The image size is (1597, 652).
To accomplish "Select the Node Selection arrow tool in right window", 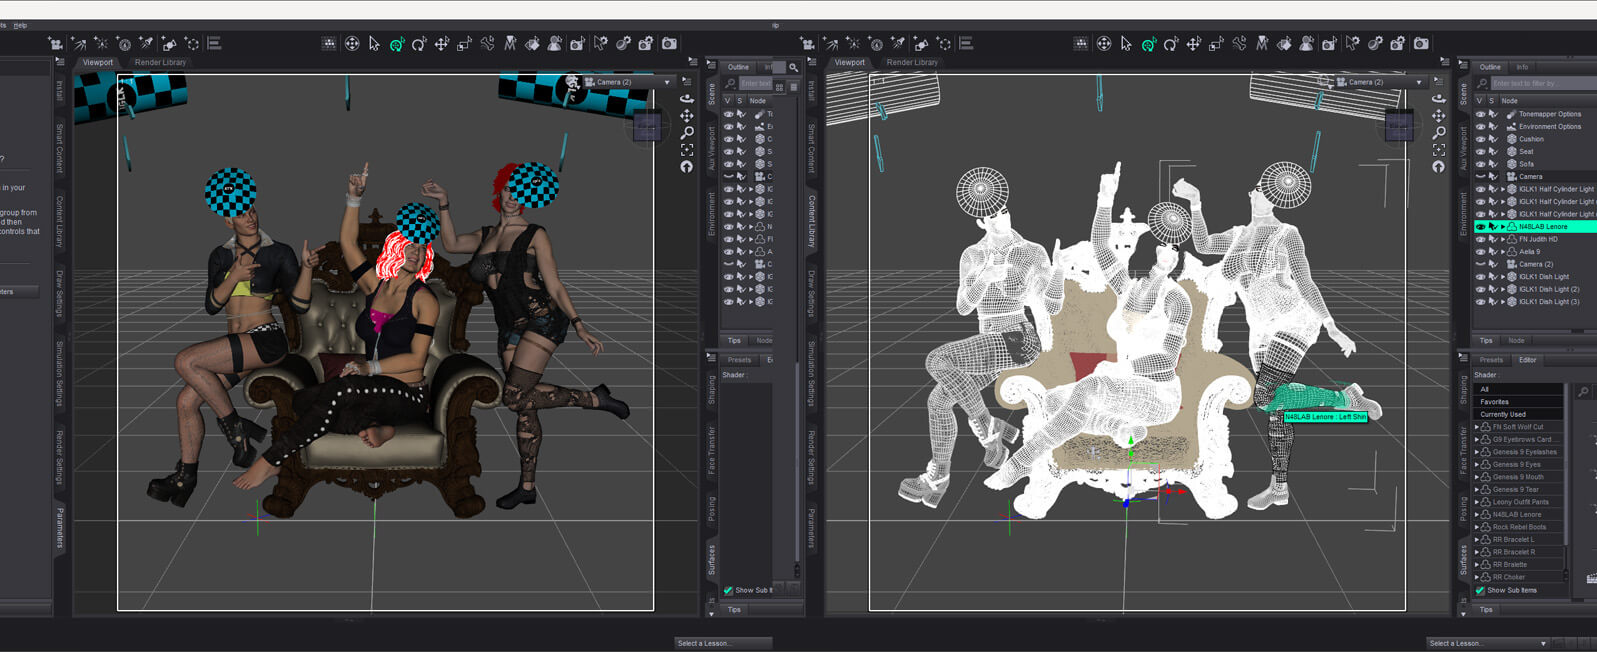I will pyautogui.click(x=1126, y=44).
